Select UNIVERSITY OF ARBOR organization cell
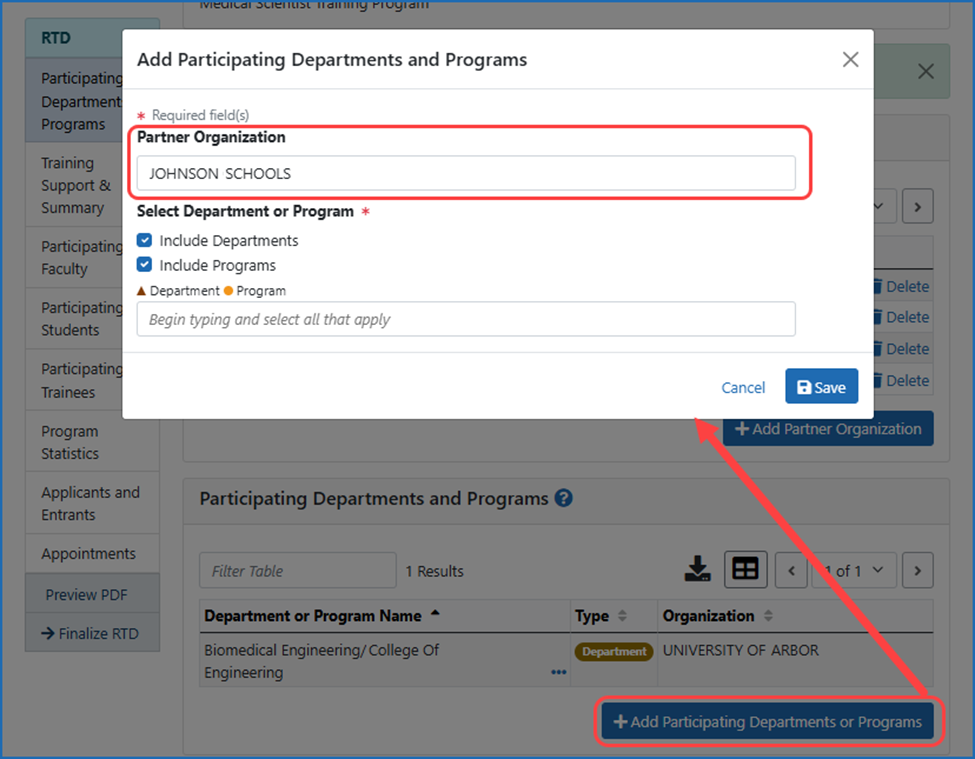 click(741, 650)
